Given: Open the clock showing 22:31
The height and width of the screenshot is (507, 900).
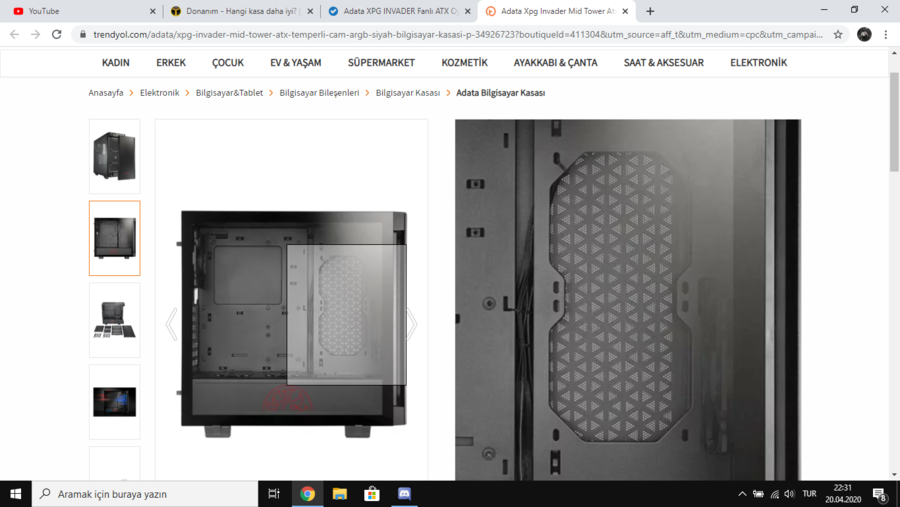Looking at the screenshot, I should (x=843, y=494).
